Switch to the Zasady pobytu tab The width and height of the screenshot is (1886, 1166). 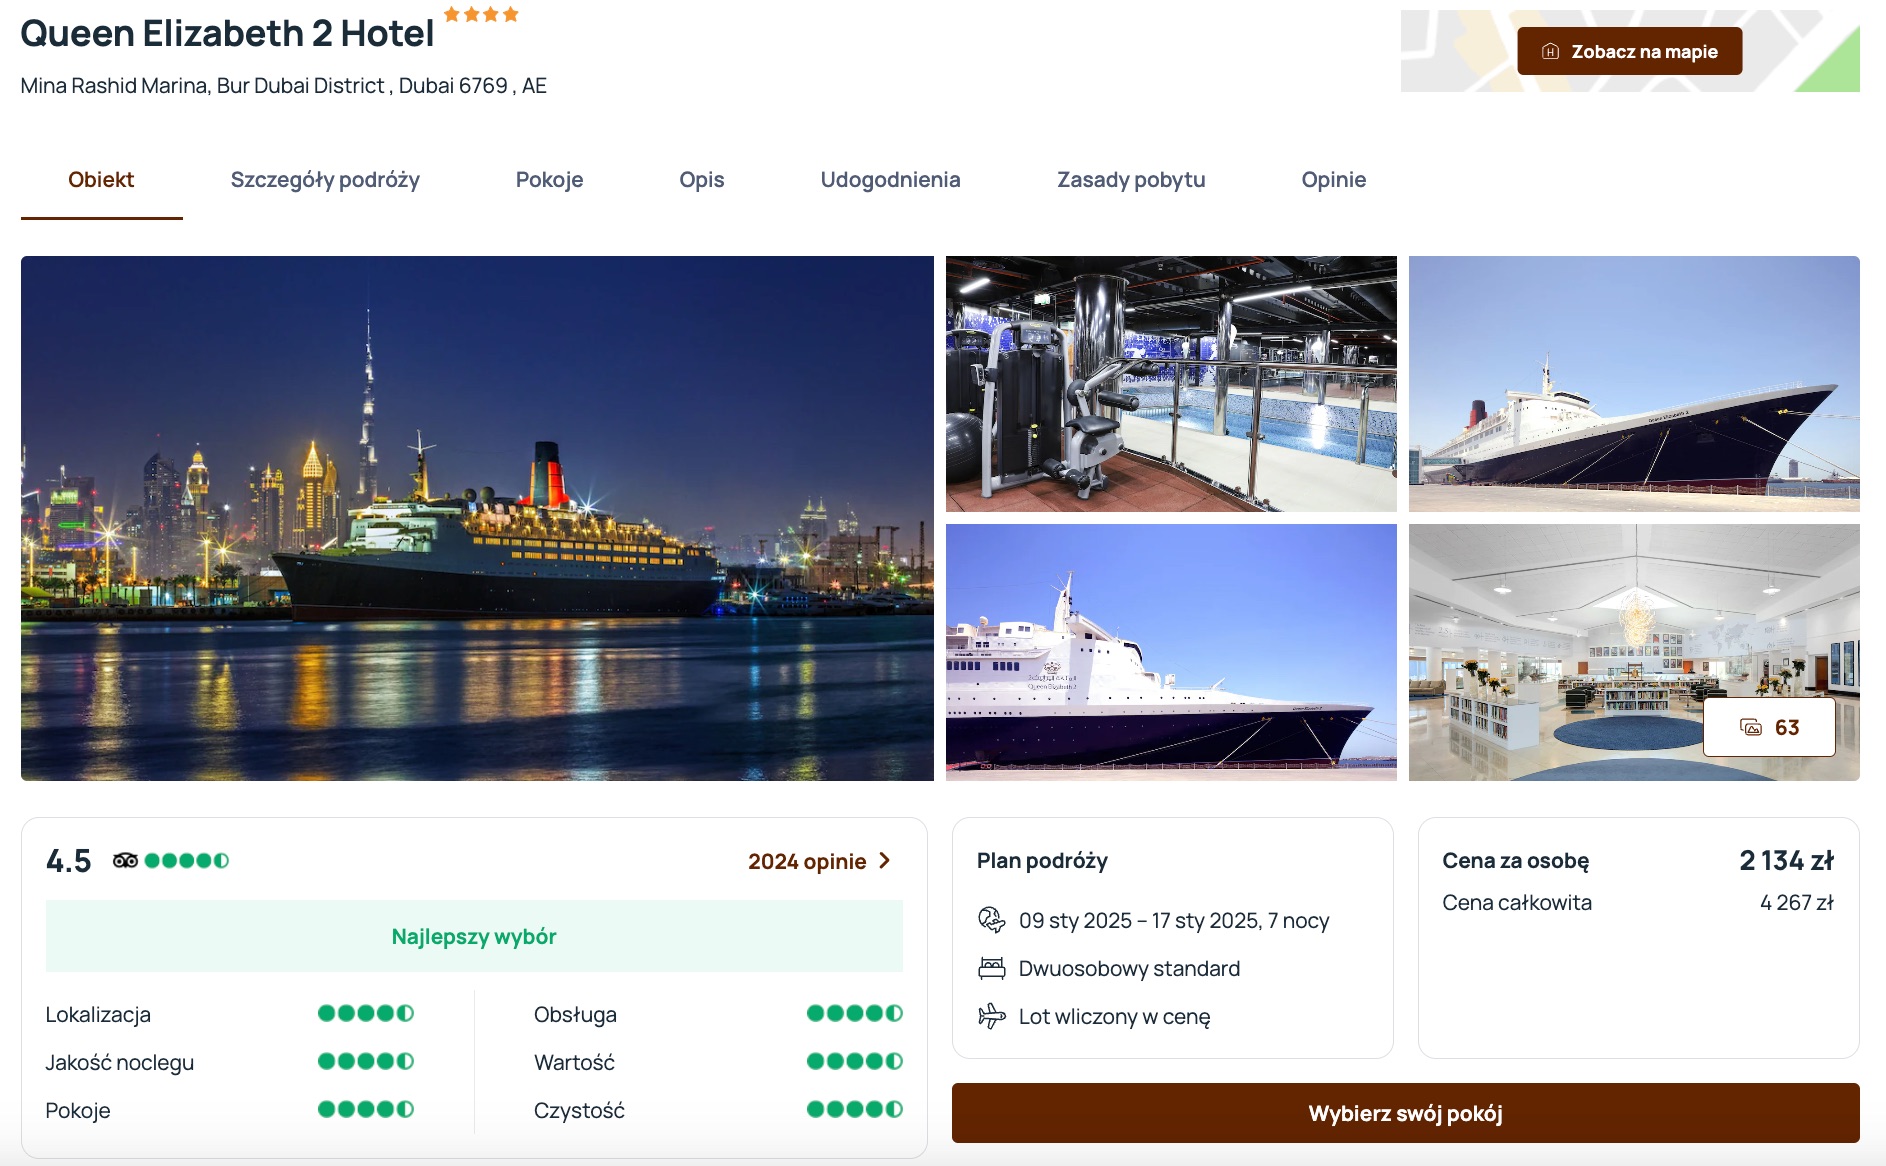[x=1131, y=180]
